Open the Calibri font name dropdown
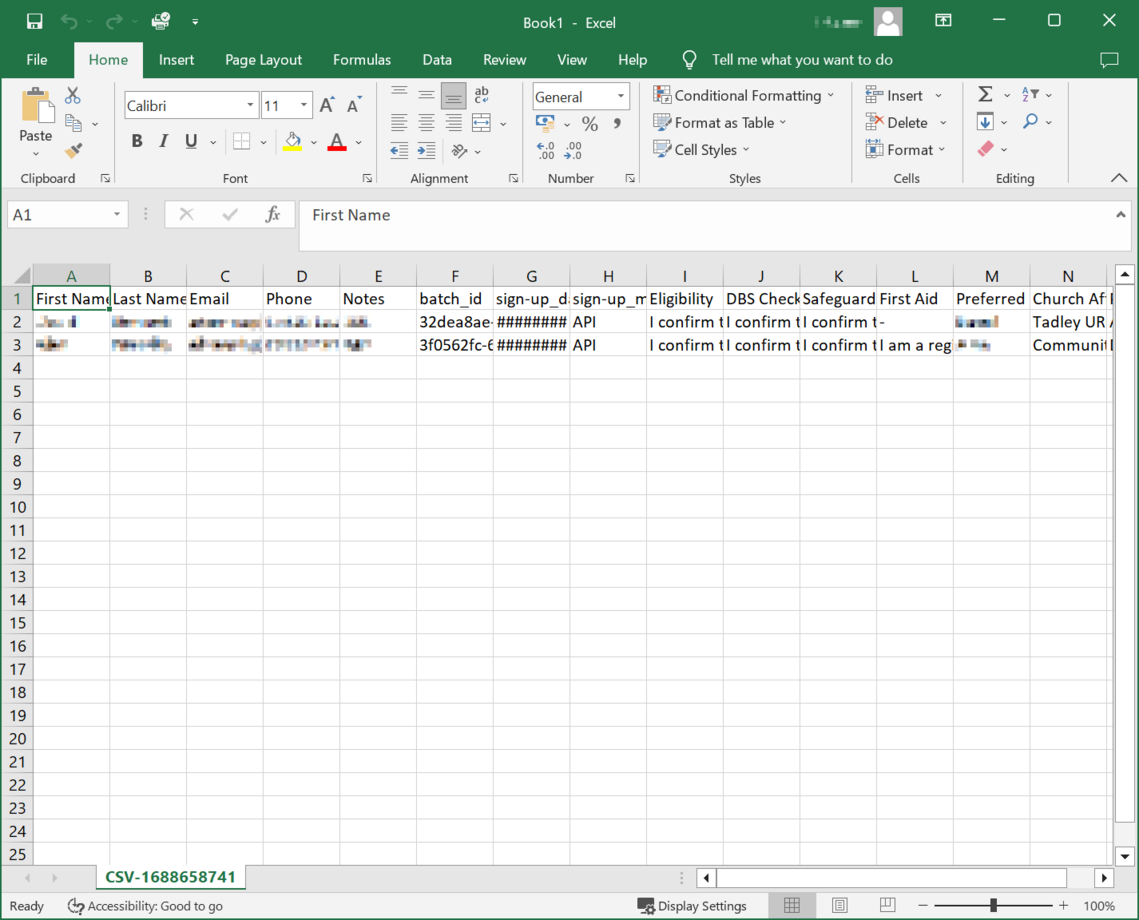 [250, 106]
